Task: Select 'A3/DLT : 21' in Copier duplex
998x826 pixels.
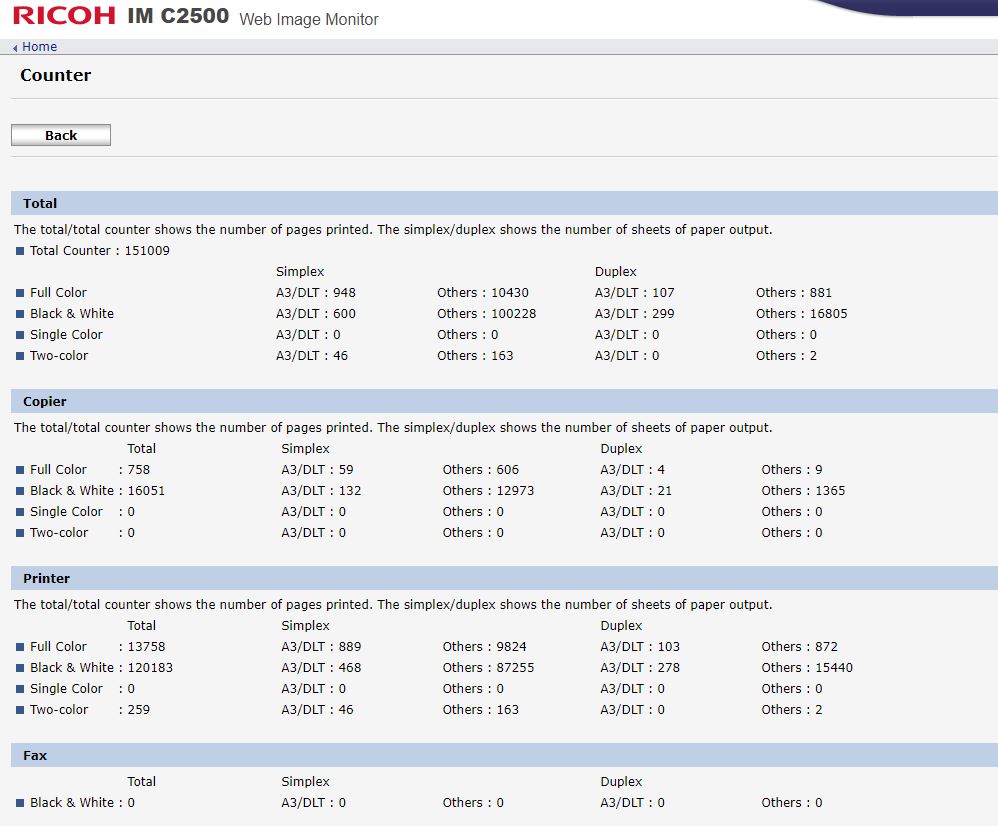Action: [x=636, y=490]
